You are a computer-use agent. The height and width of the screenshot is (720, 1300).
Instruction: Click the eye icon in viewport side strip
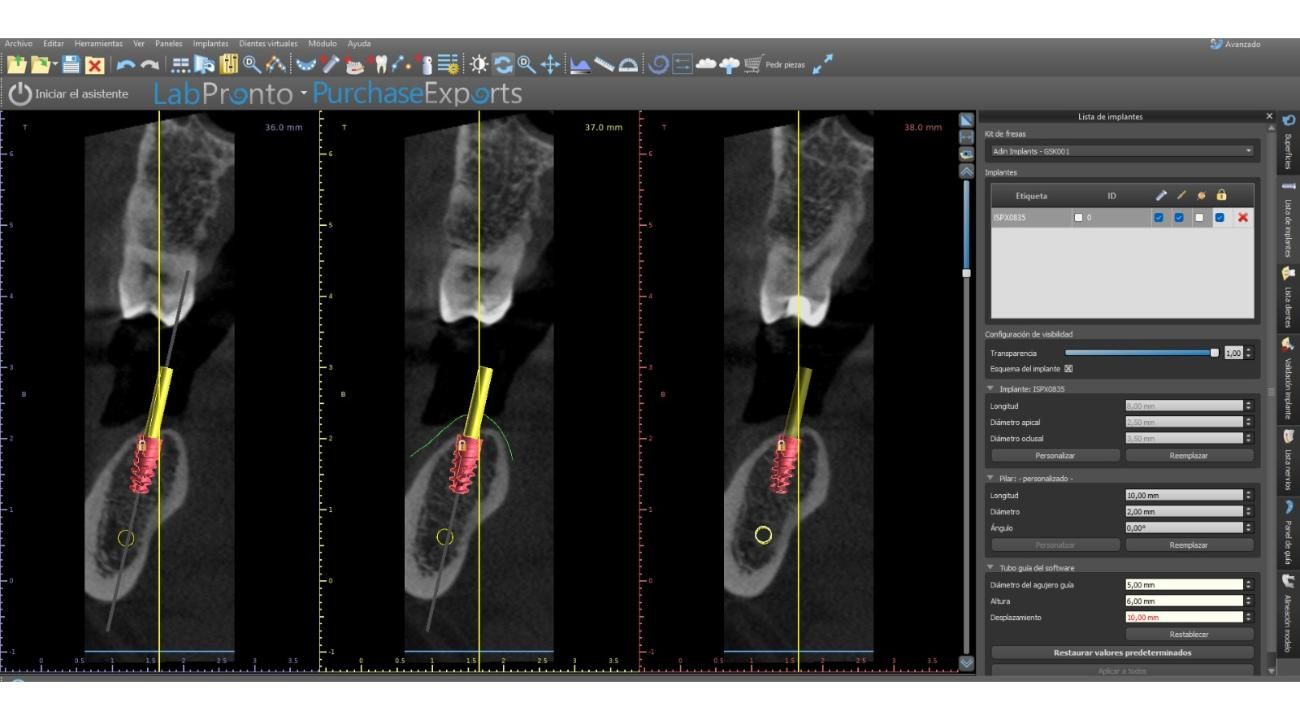pyautogui.click(x=966, y=153)
